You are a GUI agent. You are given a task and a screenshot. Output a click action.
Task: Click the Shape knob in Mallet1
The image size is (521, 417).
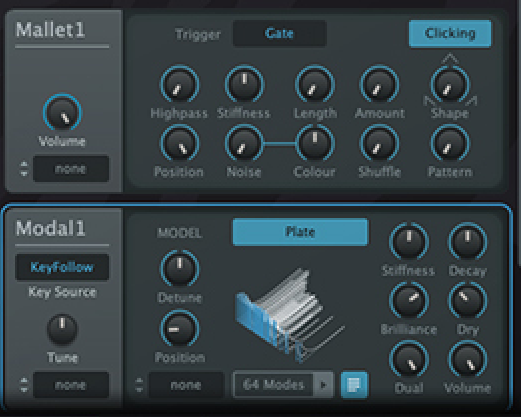coord(450,85)
